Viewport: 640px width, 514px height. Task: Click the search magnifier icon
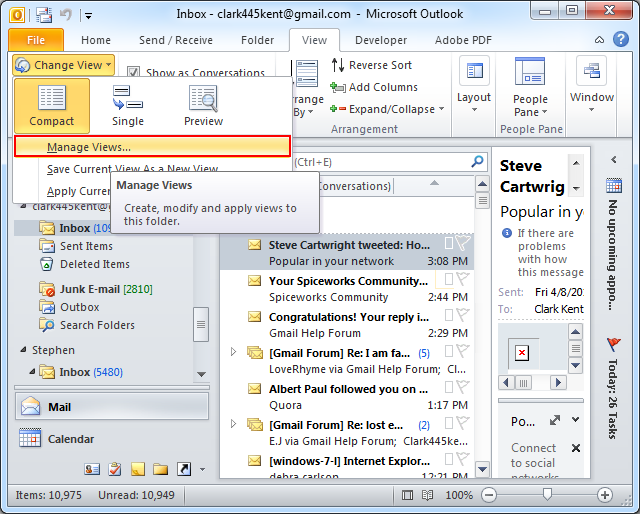point(477,162)
